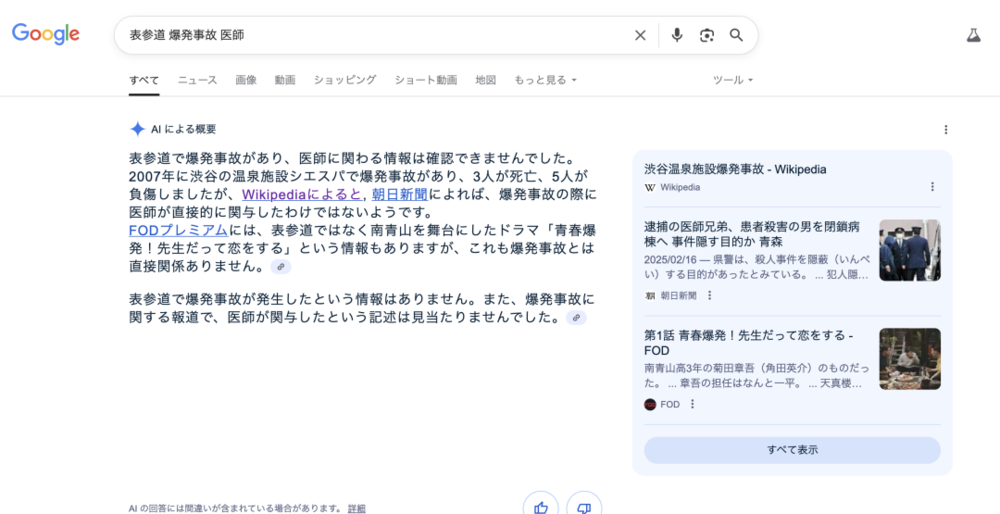
Task: Open more options for FOD source
Action: [692, 404]
